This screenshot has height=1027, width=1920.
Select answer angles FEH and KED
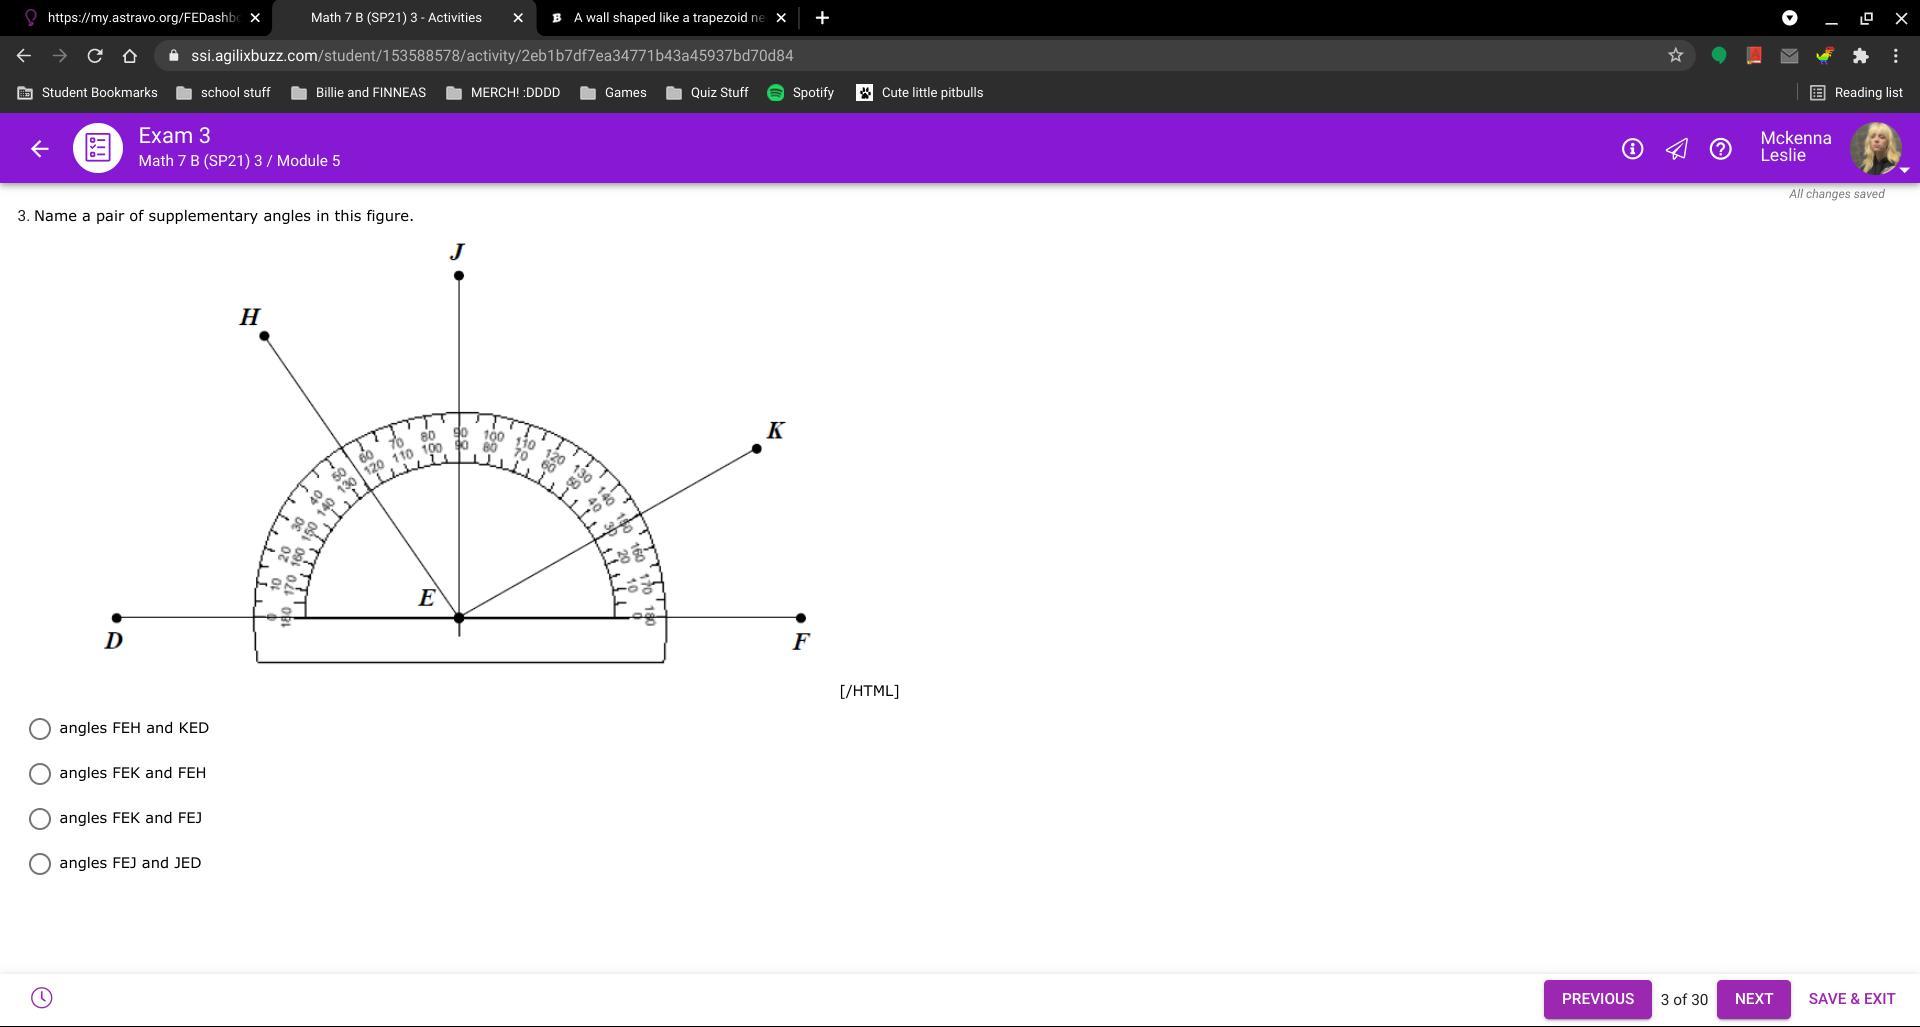tap(40, 729)
